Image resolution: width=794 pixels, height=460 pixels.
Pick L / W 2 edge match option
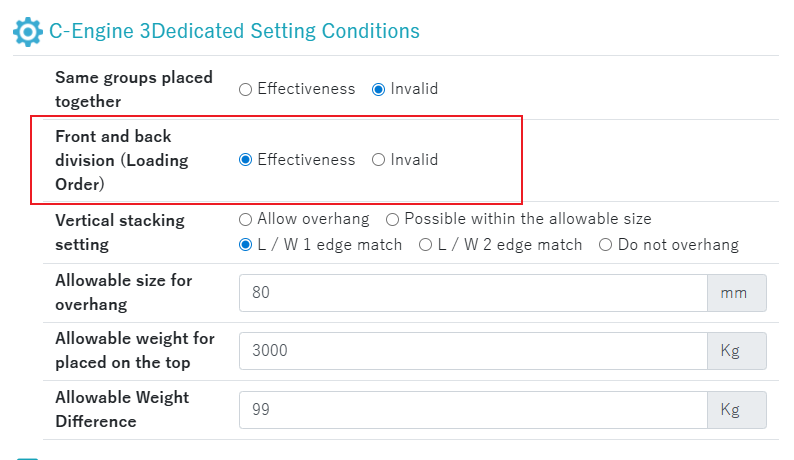tap(425, 245)
